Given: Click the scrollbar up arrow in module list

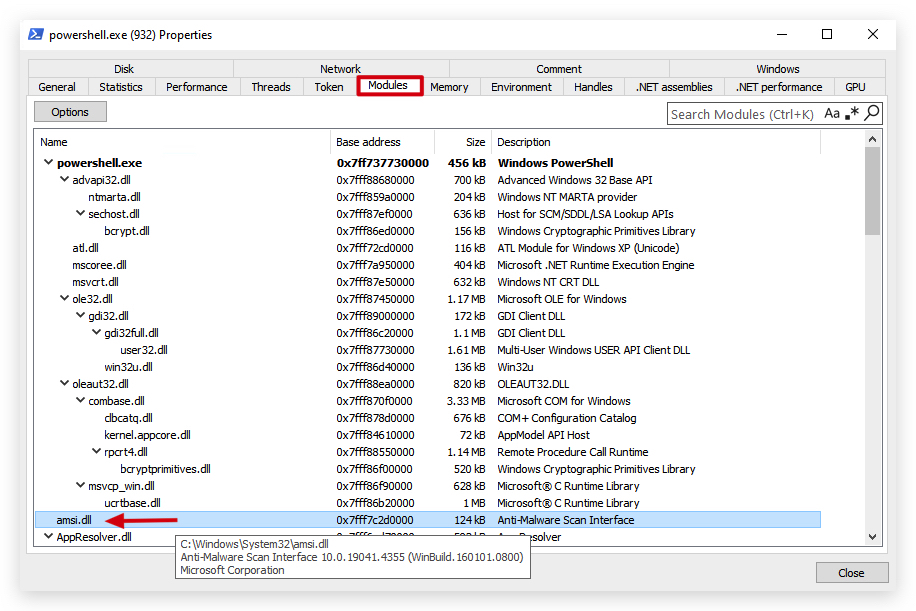Looking at the screenshot, I should coord(872,139).
